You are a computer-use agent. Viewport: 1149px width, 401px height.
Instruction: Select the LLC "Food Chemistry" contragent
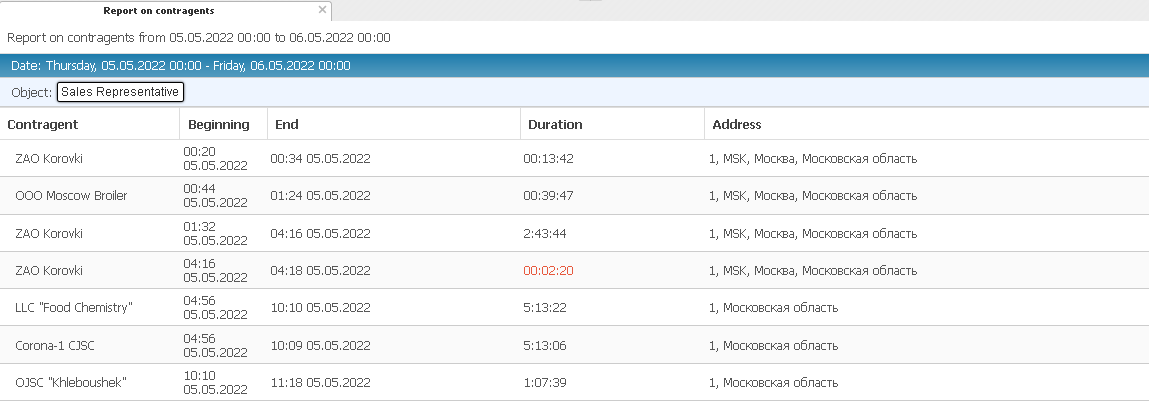(x=74, y=308)
